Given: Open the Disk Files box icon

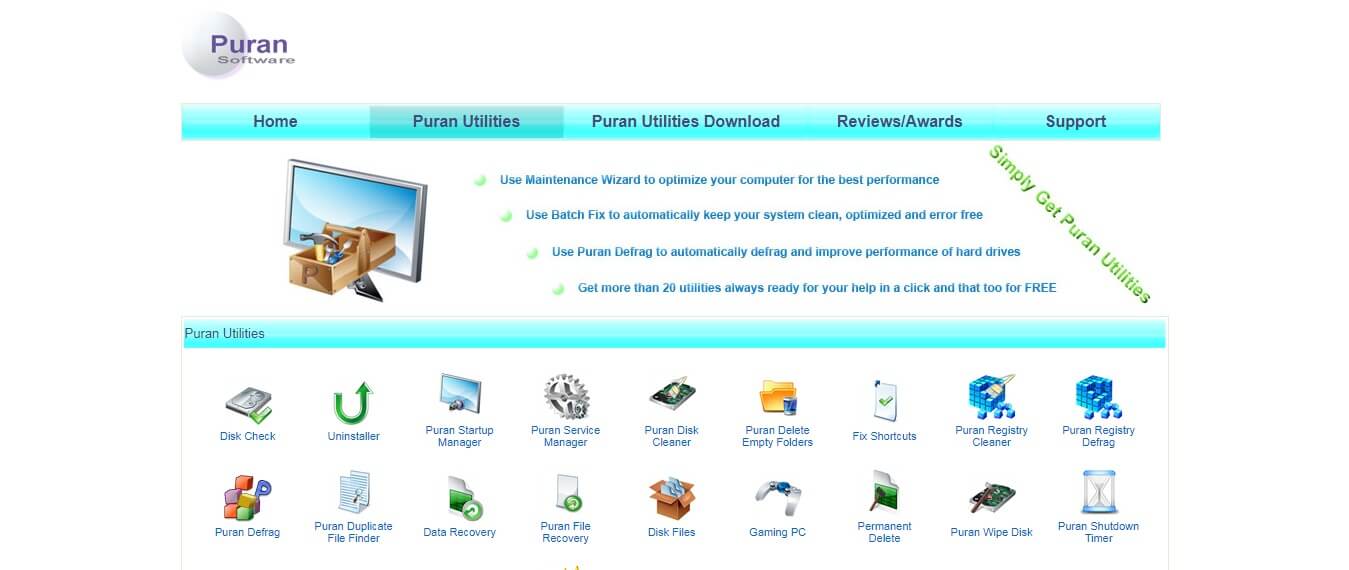Looking at the screenshot, I should point(672,497).
